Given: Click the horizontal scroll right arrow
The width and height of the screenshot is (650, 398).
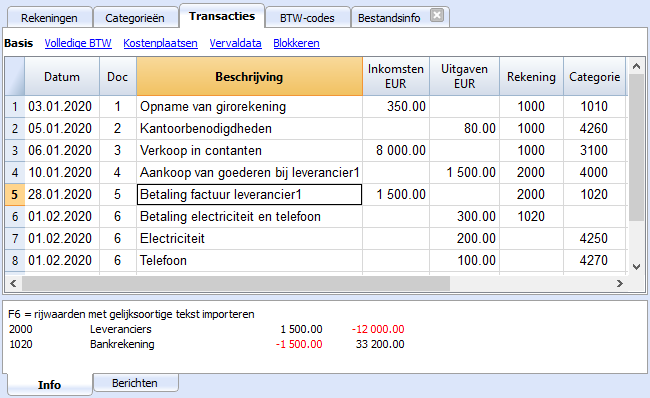Looking at the screenshot, I should (x=620, y=284).
